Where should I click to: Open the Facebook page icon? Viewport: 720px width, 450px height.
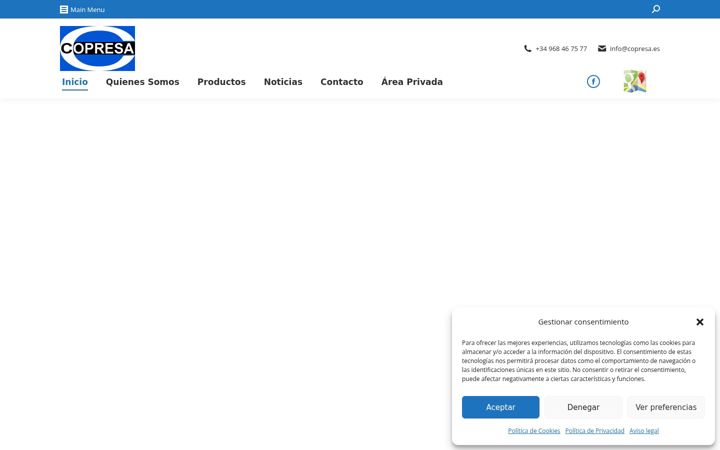pos(593,81)
